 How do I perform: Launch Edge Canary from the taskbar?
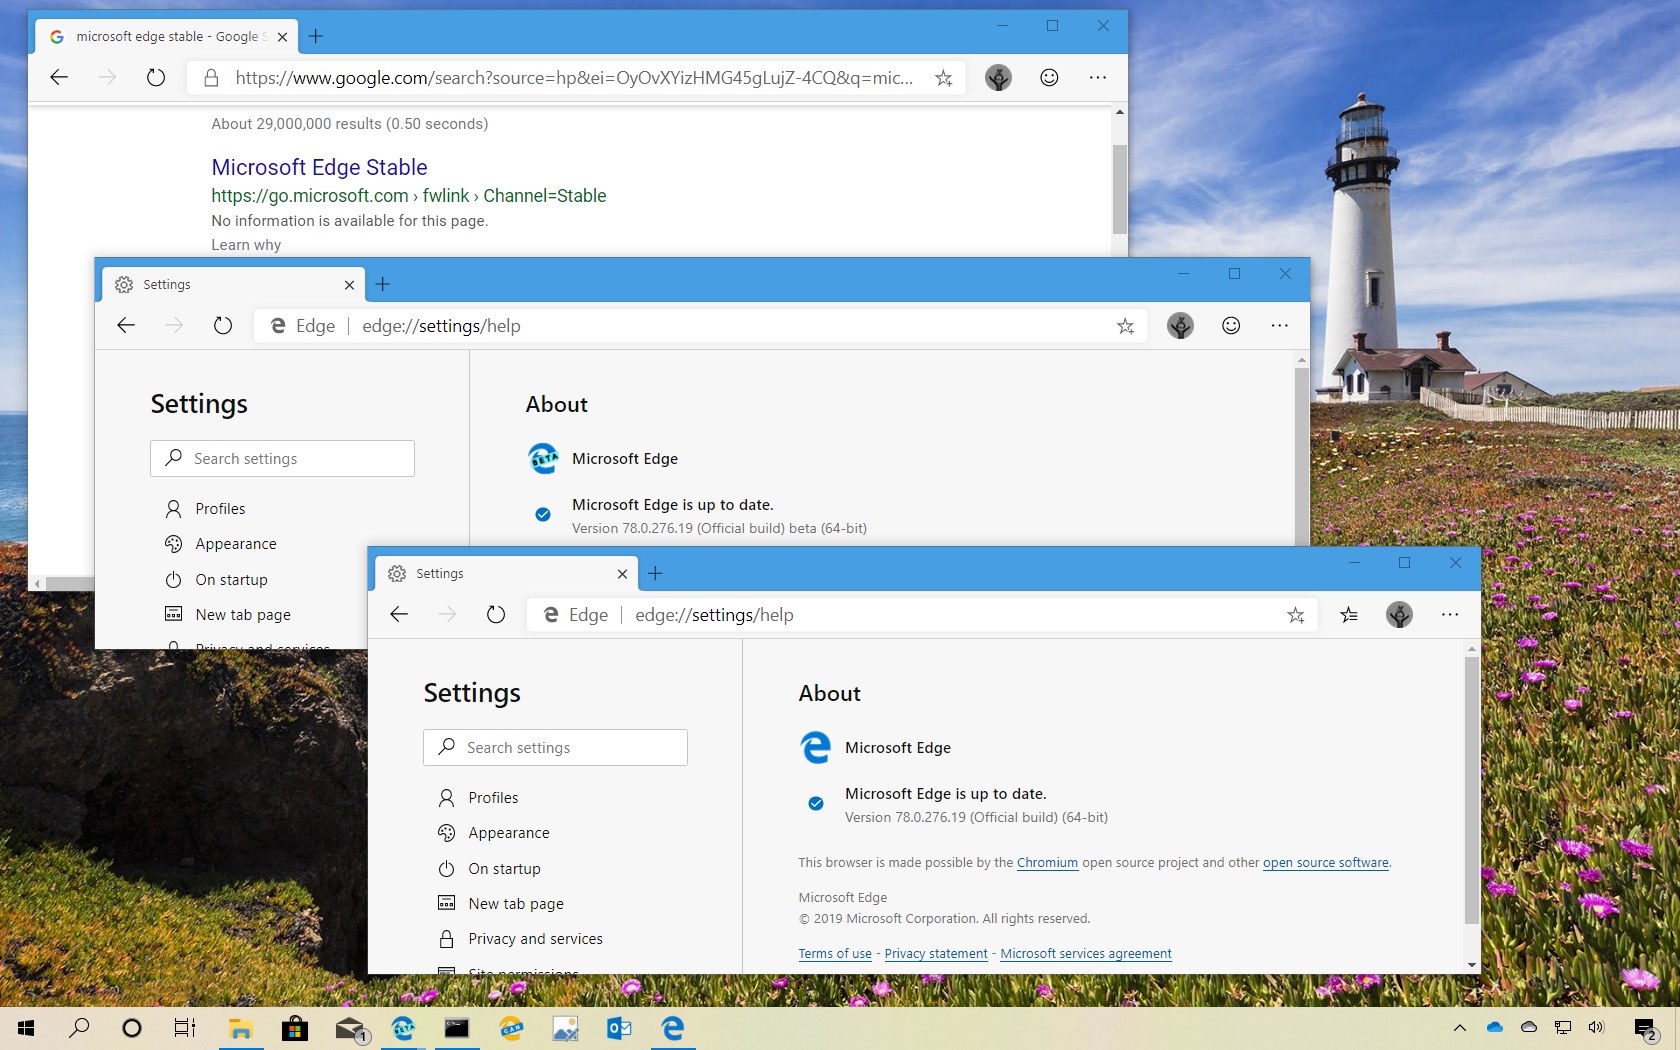click(x=511, y=1028)
